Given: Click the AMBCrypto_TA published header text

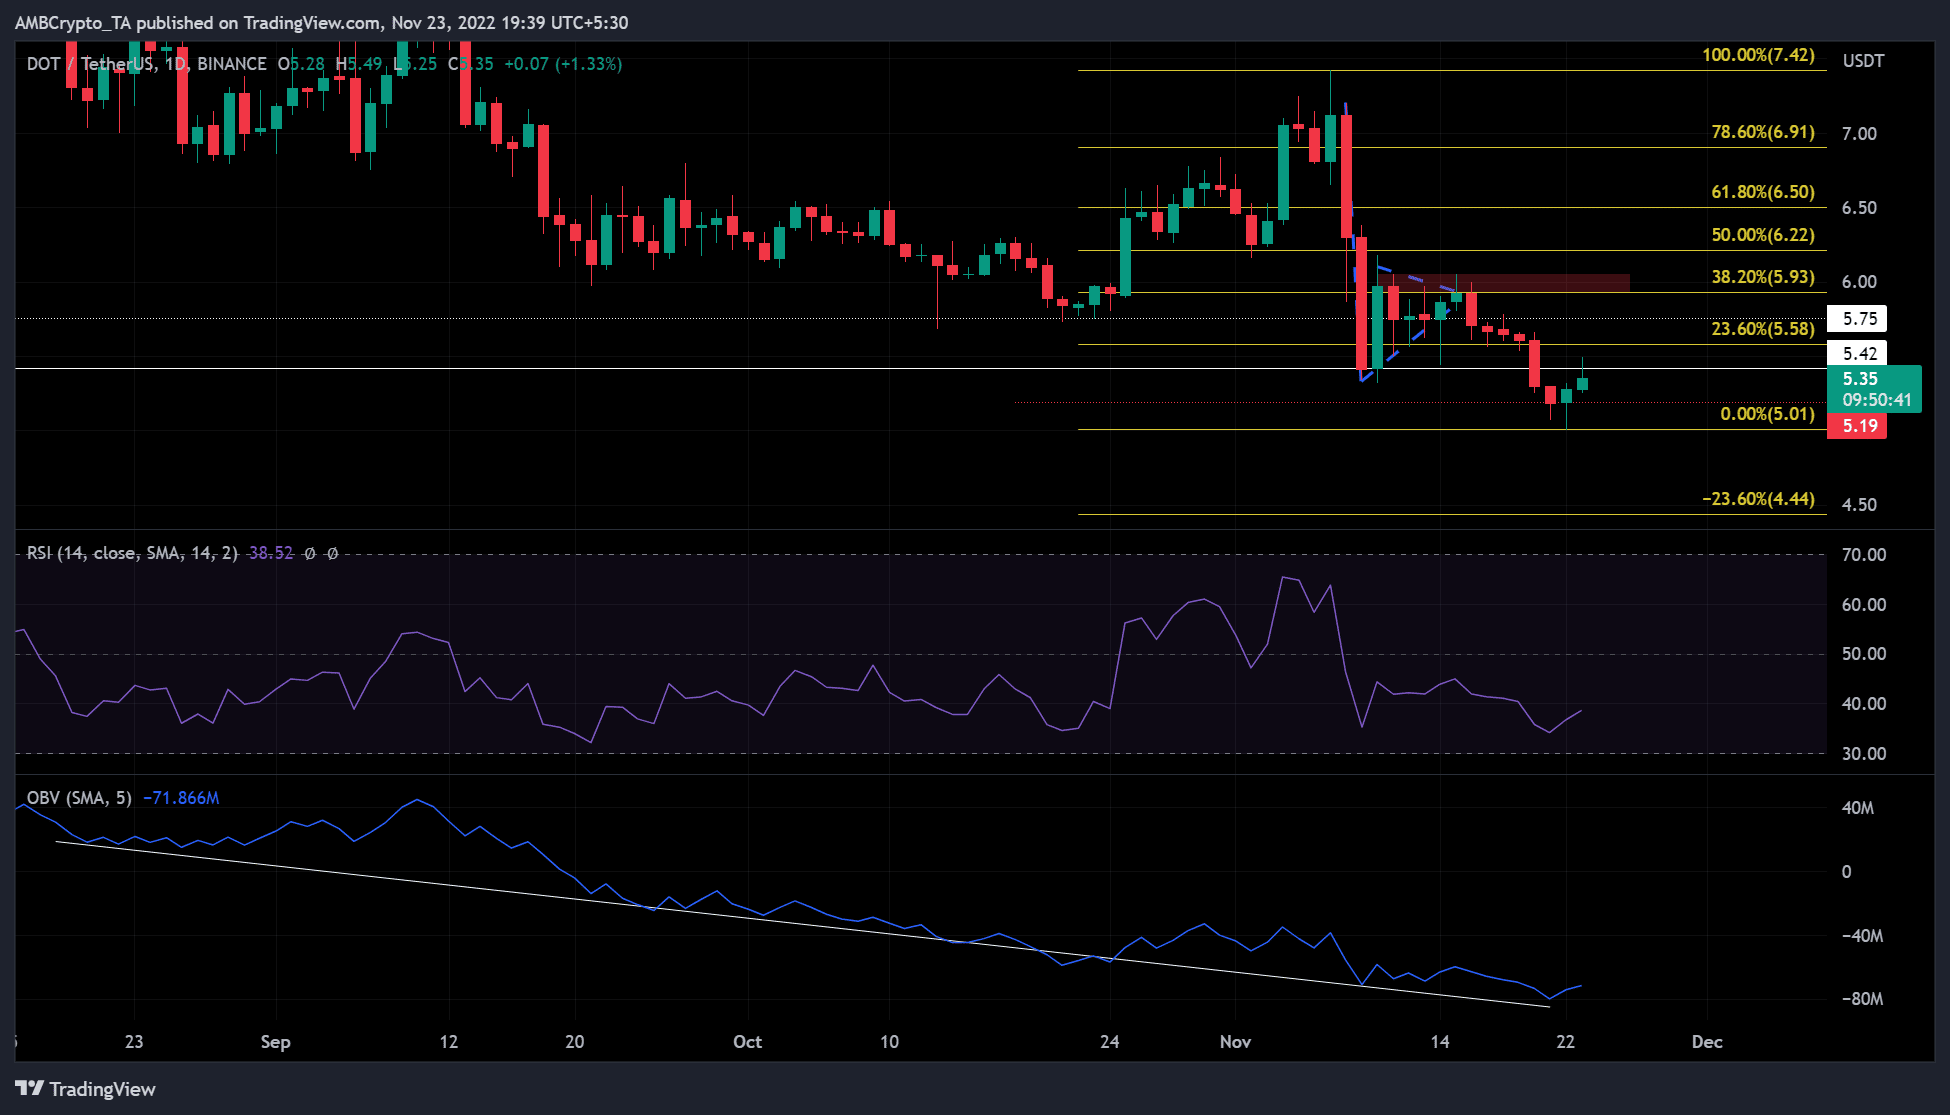Looking at the screenshot, I should 322,22.
